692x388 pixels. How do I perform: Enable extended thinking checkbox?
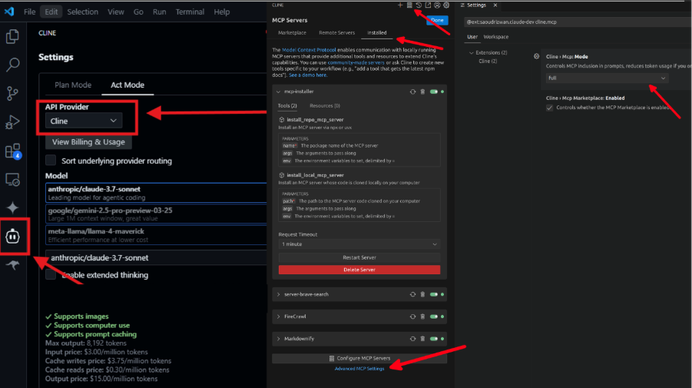pyautogui.click(x=51, y=275)
